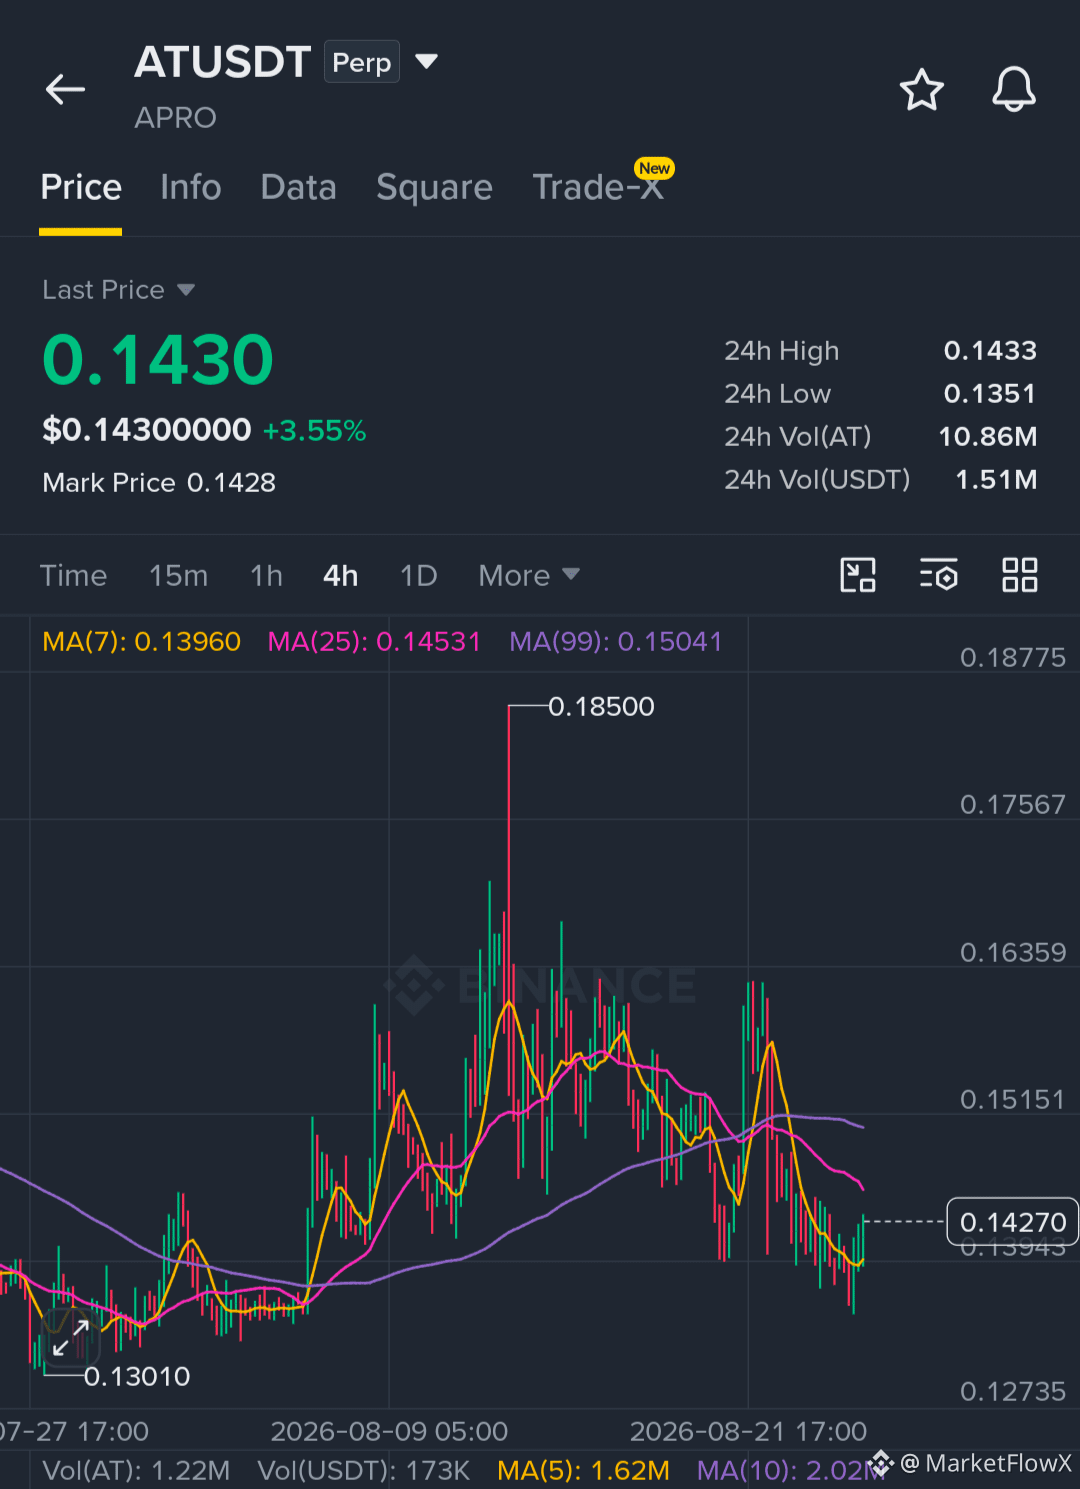
Task: Open price alert bell icon
Action: tap(1013, 89)
